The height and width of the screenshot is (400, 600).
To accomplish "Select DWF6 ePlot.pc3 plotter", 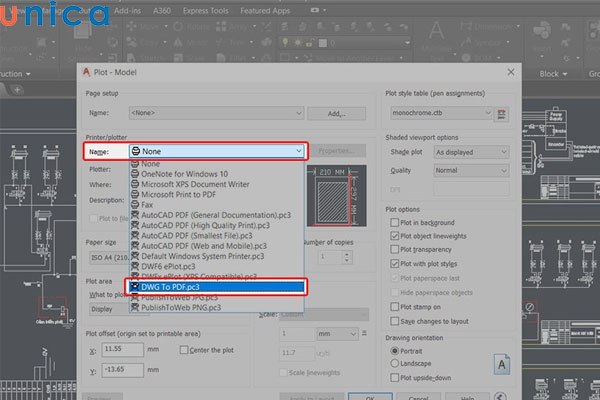I will pyautogui.click(x=217, y=266).
